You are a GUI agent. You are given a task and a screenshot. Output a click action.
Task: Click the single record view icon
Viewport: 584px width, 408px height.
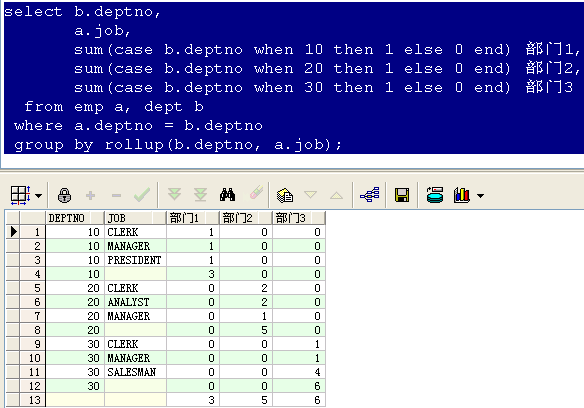[x=285, y=195]
